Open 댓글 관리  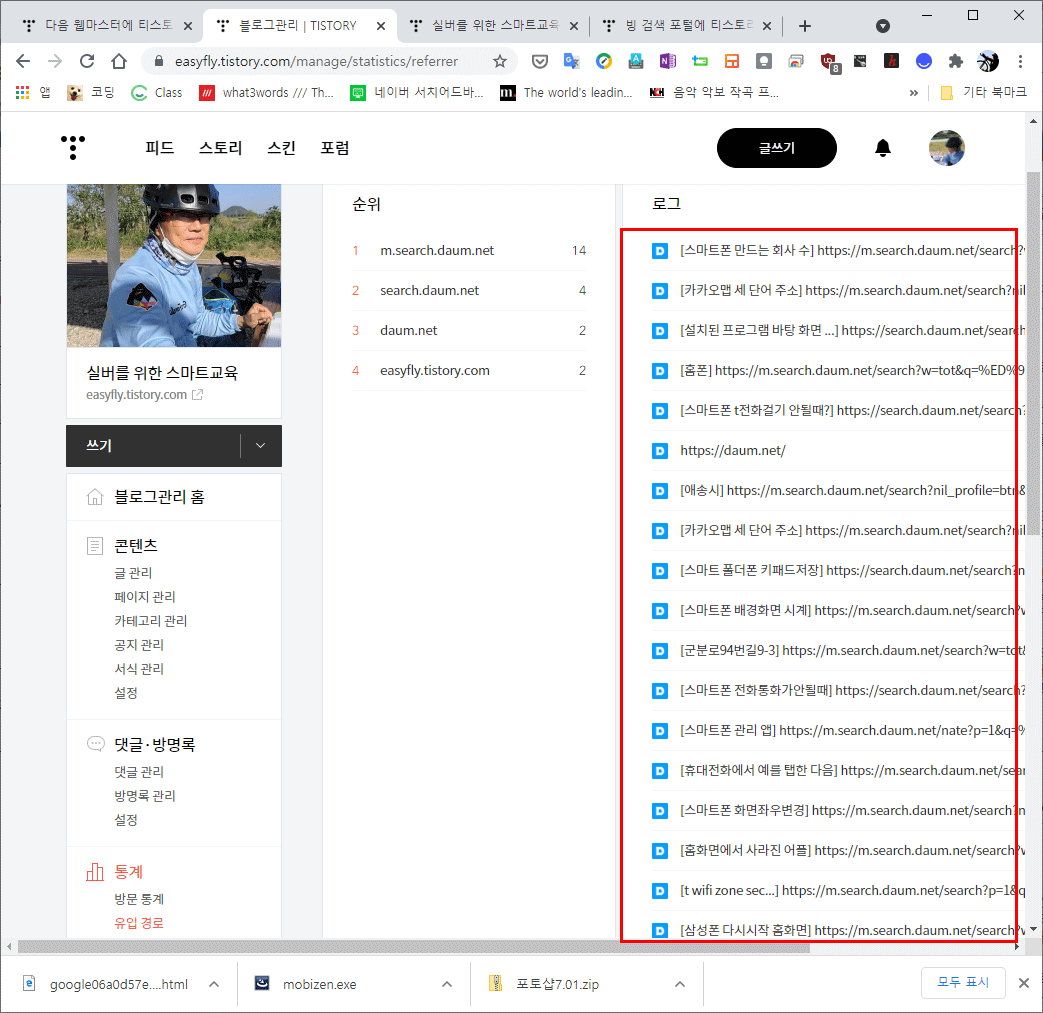138,772
